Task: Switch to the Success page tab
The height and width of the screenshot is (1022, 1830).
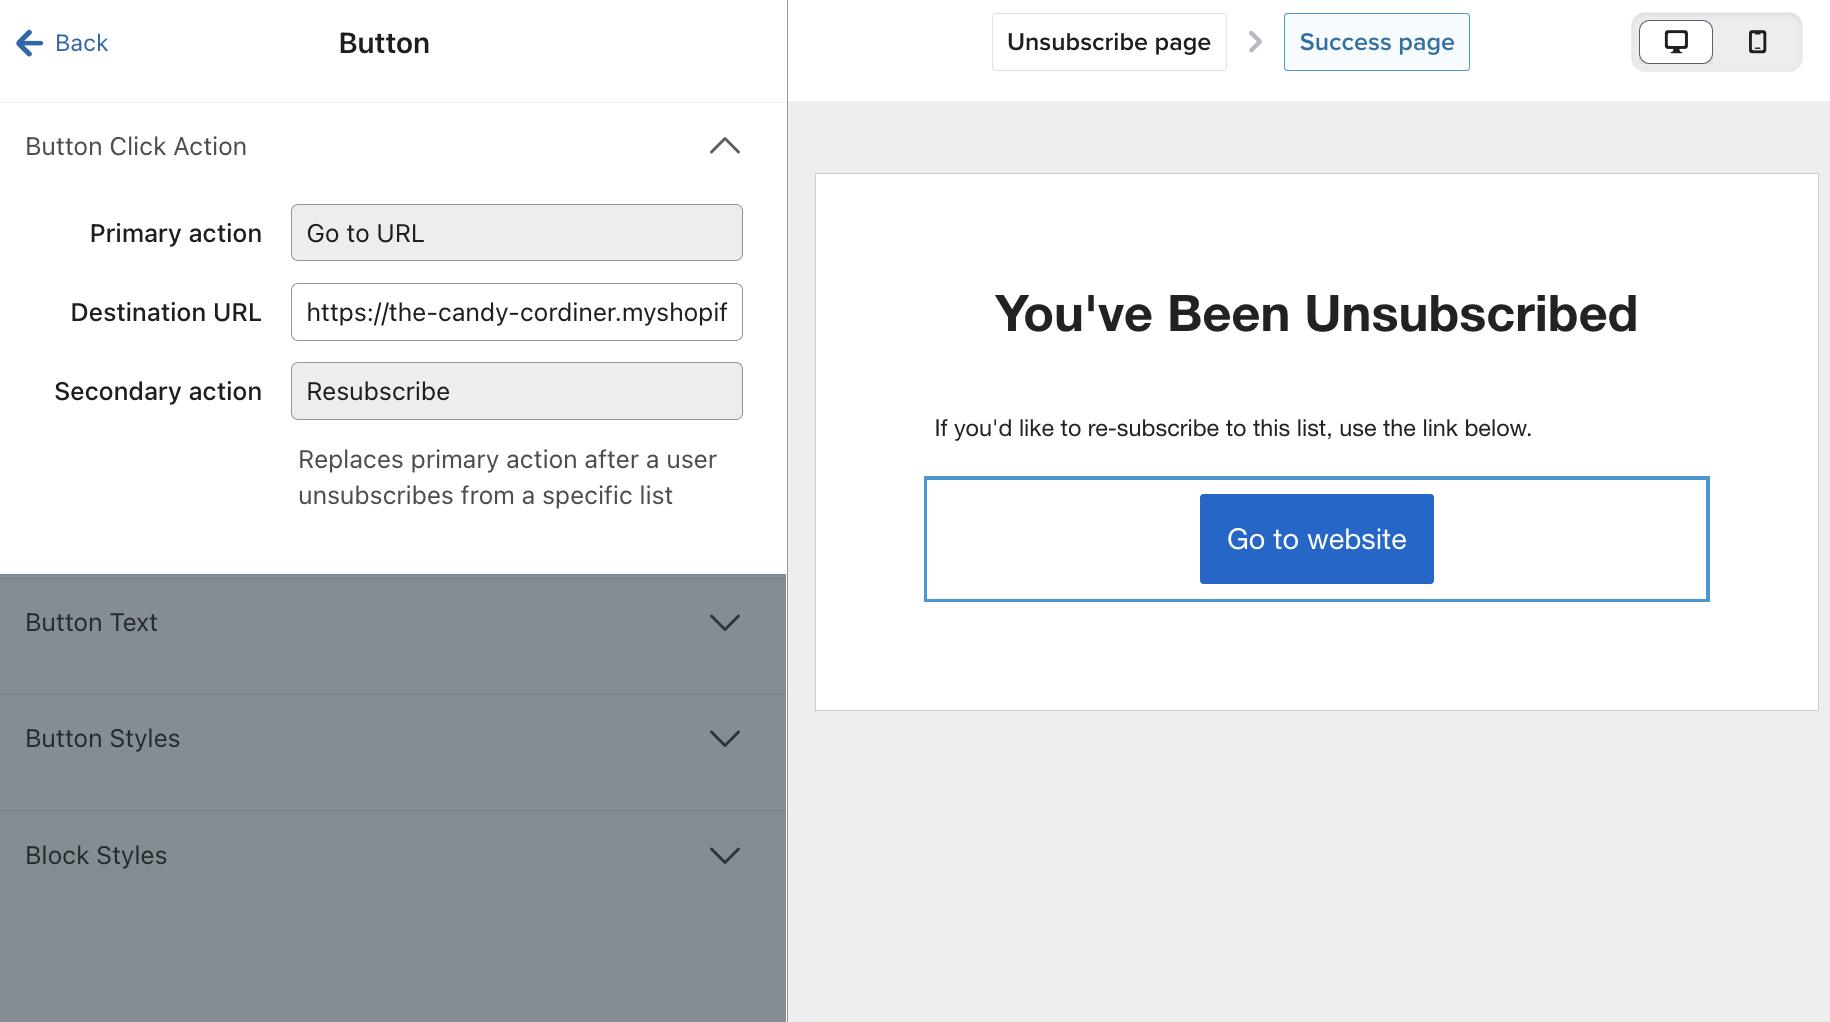Action: (1376, 42)
